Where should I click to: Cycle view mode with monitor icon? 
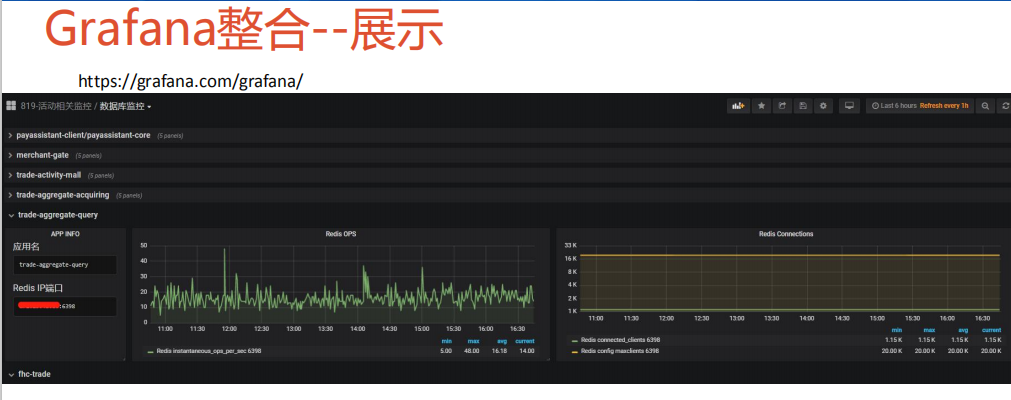[x=849, y=106]
